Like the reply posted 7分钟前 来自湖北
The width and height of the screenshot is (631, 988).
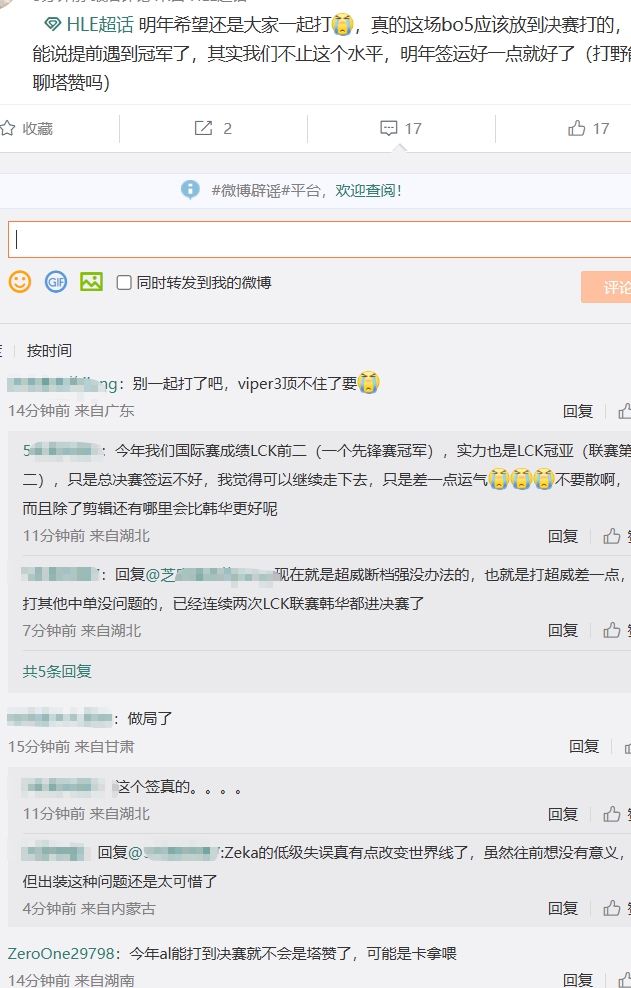[x=612, y=631]
